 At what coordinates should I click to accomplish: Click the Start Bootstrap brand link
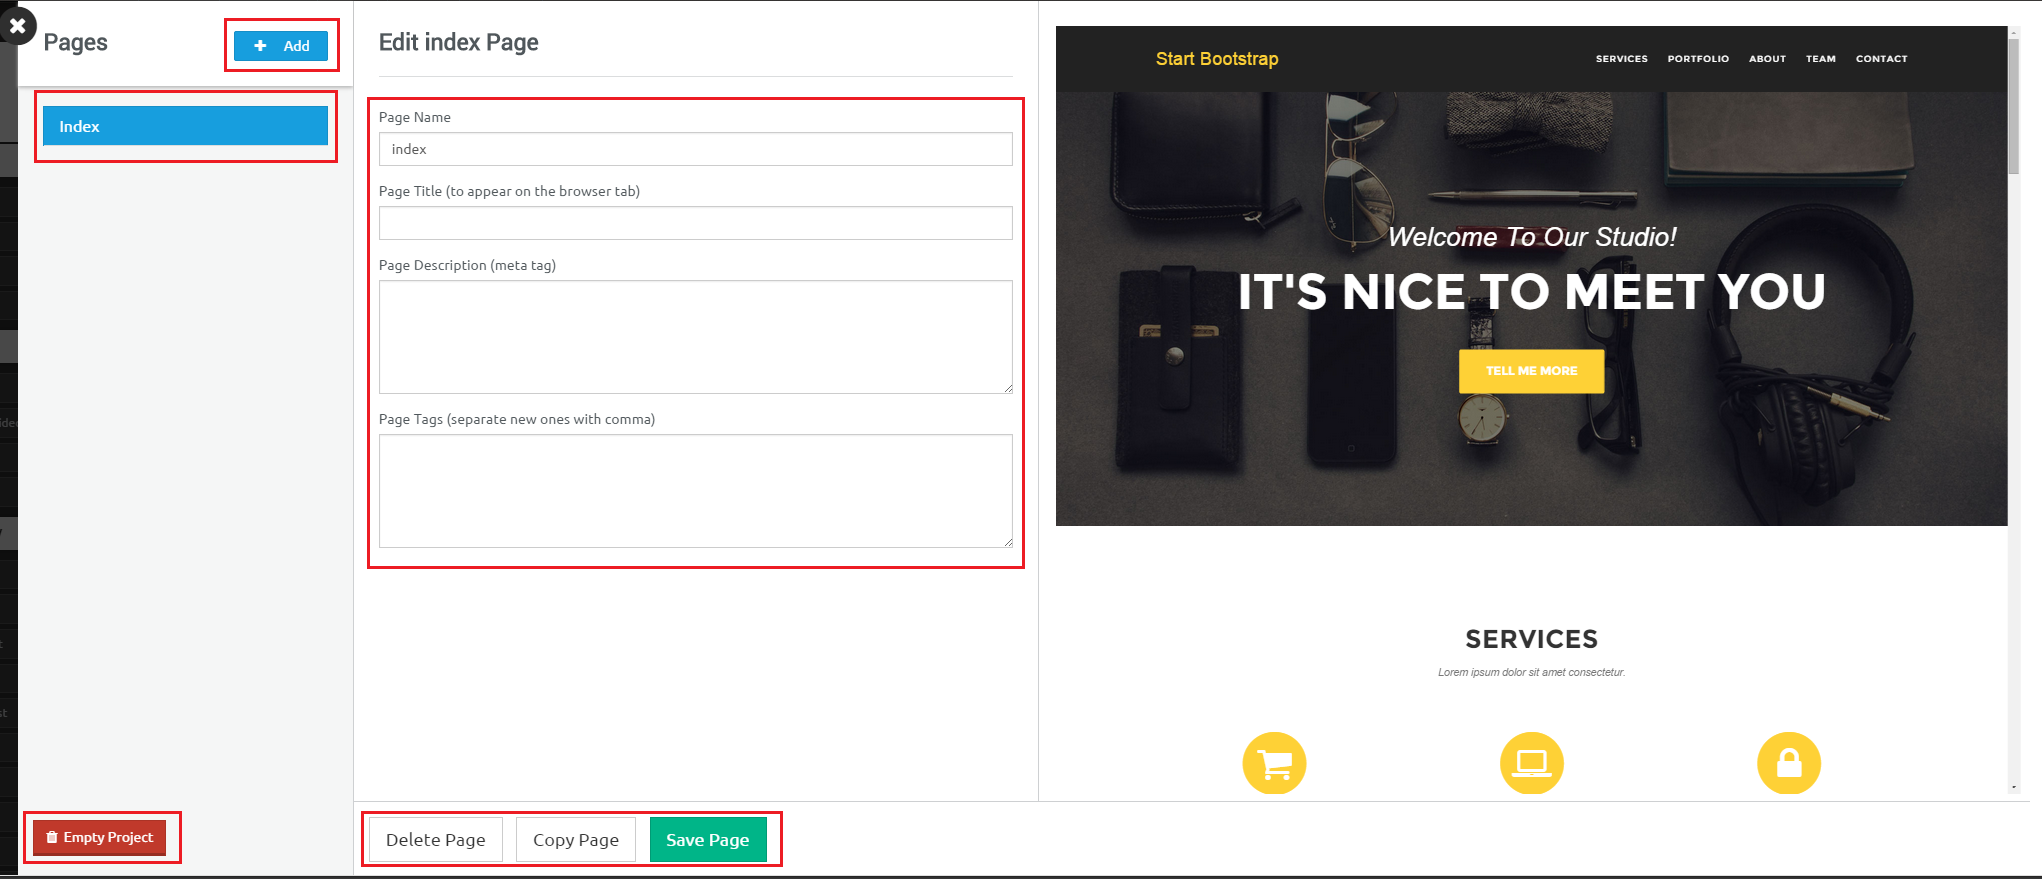(x=1216, y=59)
